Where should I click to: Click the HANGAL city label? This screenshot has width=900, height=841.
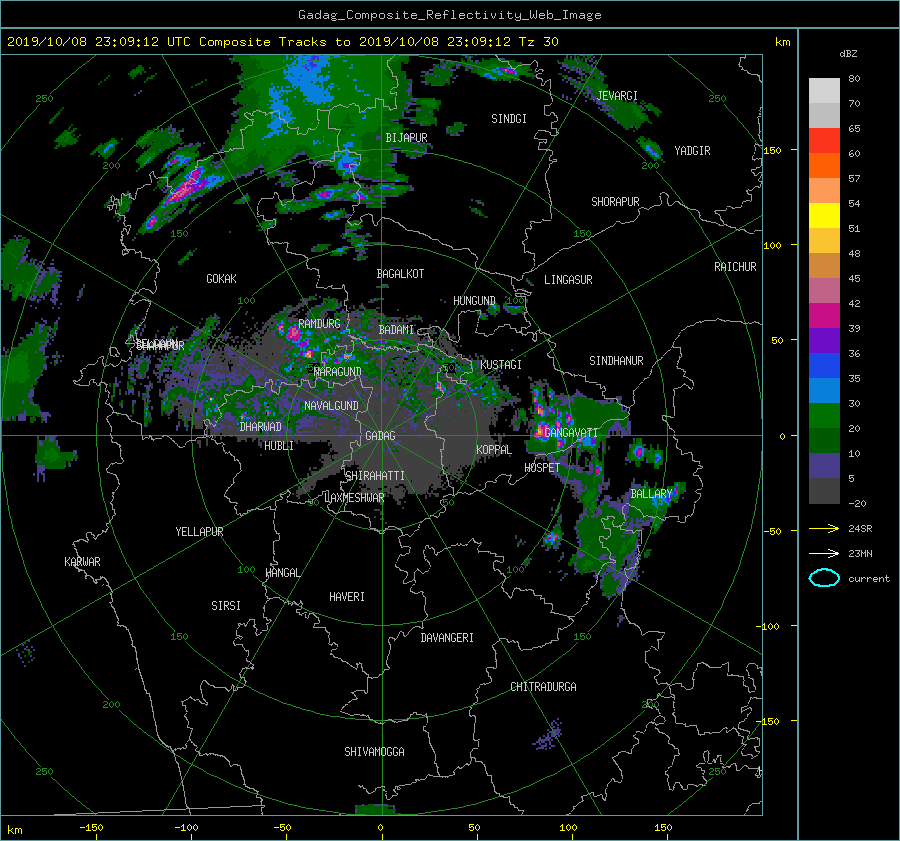tap(282, 573)
